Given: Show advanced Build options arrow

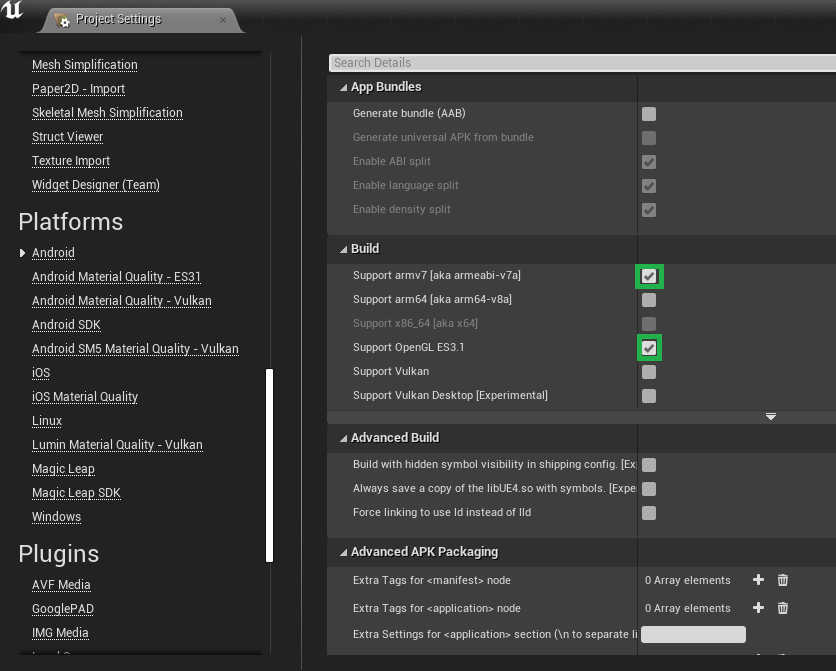Looking at the screenshot, I should (x=770, y=416).
